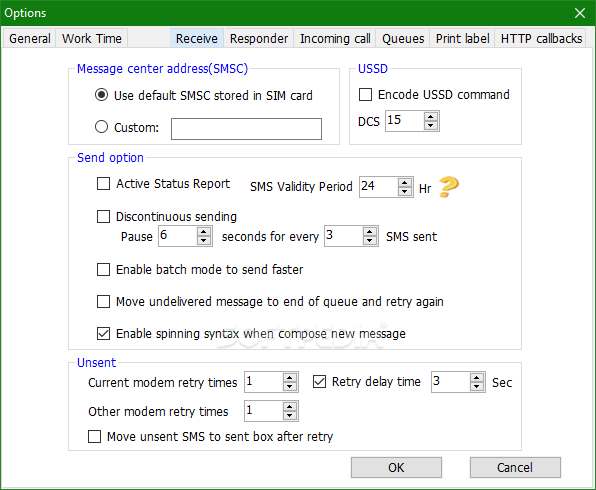This screenshot has height=490, width=596.
Task: Click the Current modem retry times field
Action: click(264, 382)
